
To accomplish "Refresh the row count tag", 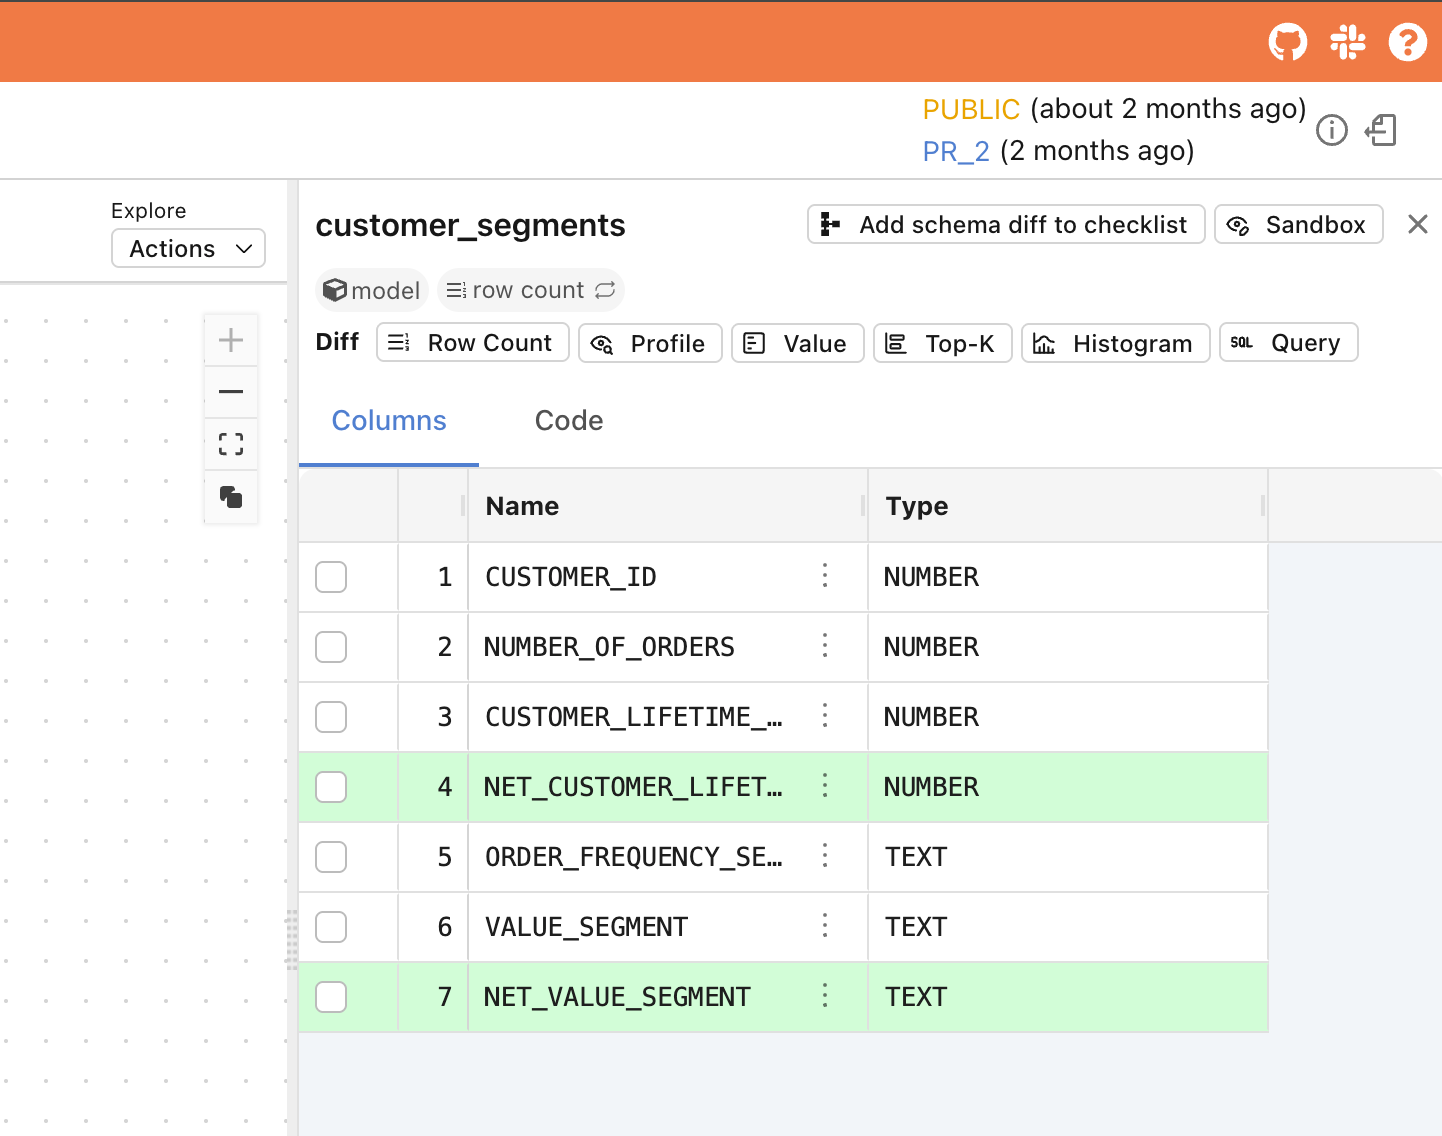I will (605, 290).
